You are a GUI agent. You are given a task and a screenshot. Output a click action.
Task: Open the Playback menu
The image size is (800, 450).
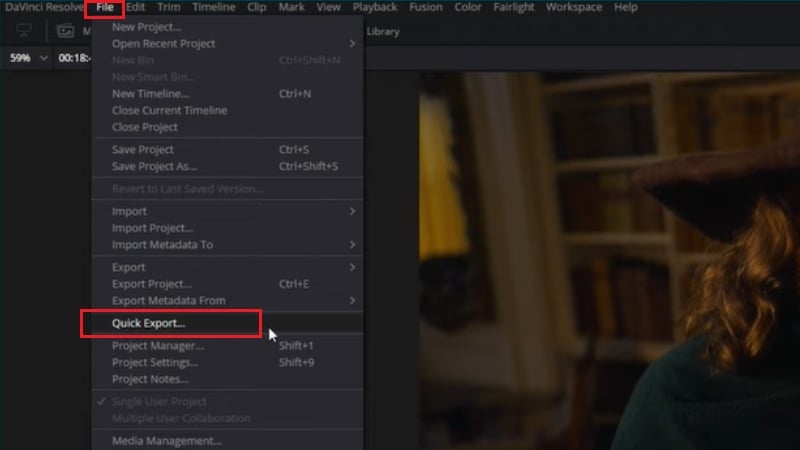click(375, 7)
